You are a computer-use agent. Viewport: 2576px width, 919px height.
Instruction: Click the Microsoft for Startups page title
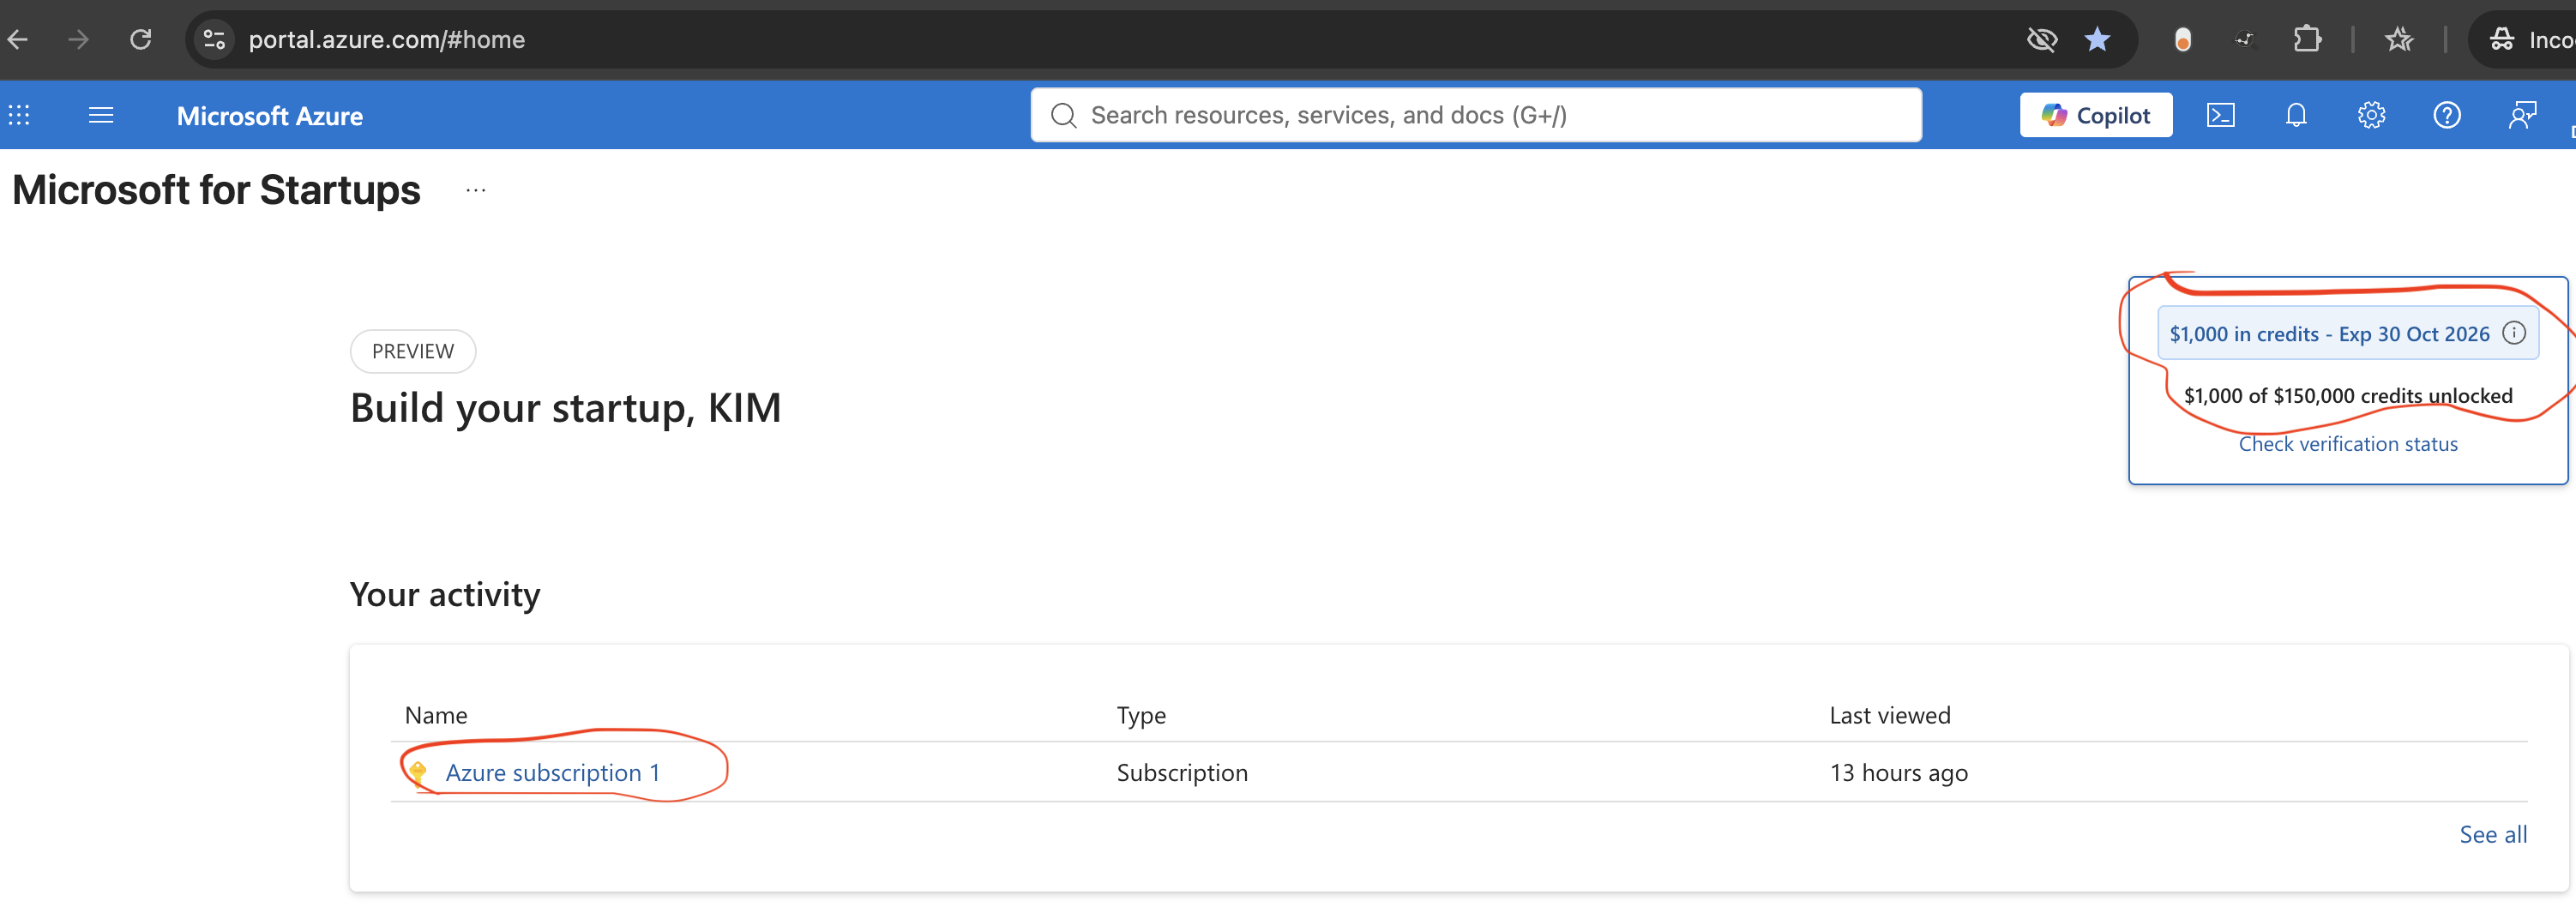point(216,190)
